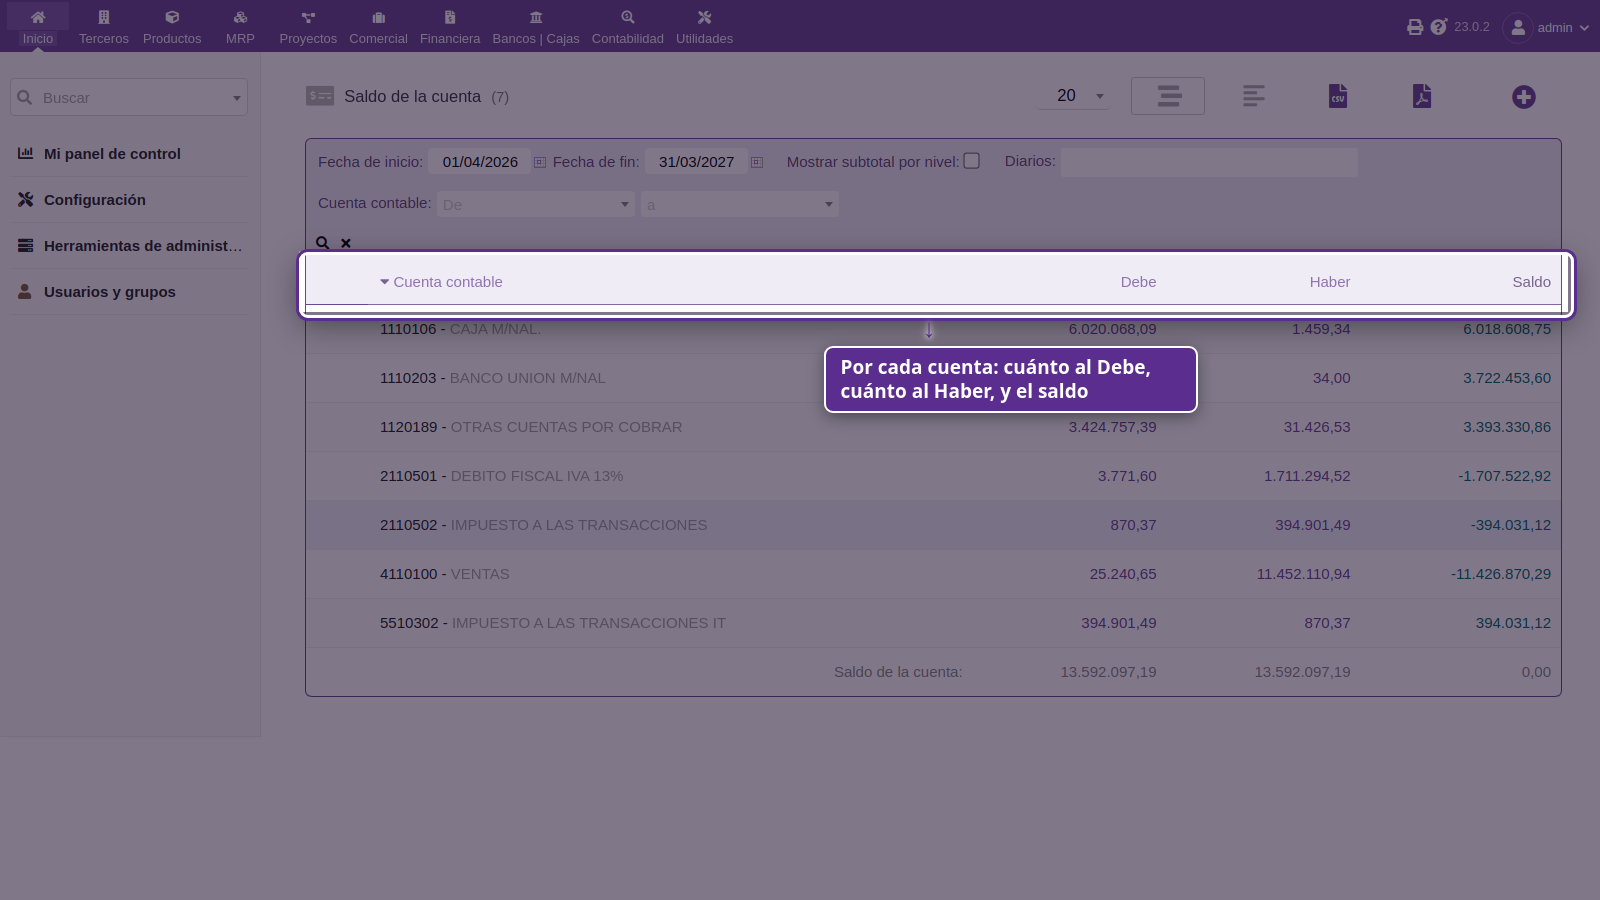Open the MRP menu
The image size is (1600, 900).
point(240,27)
